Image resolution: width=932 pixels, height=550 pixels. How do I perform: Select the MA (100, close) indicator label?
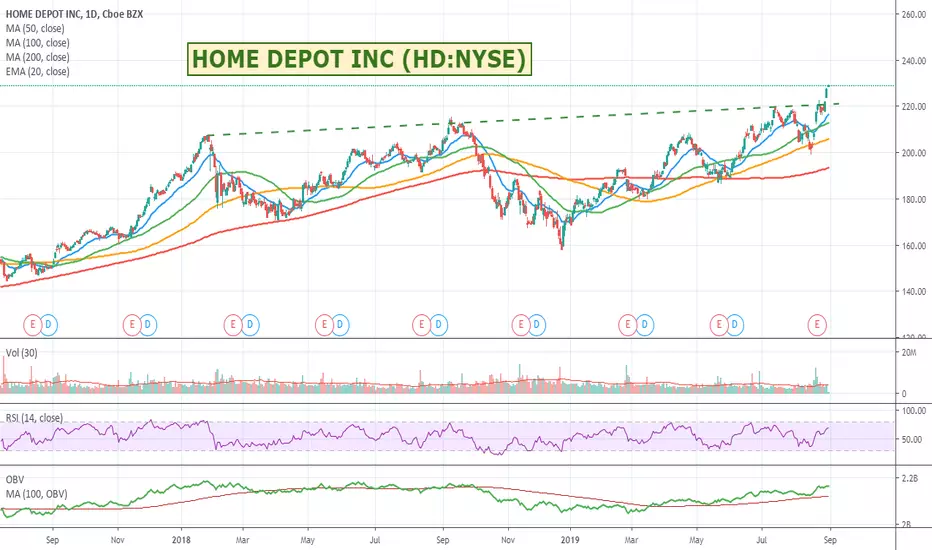(37, 43)
